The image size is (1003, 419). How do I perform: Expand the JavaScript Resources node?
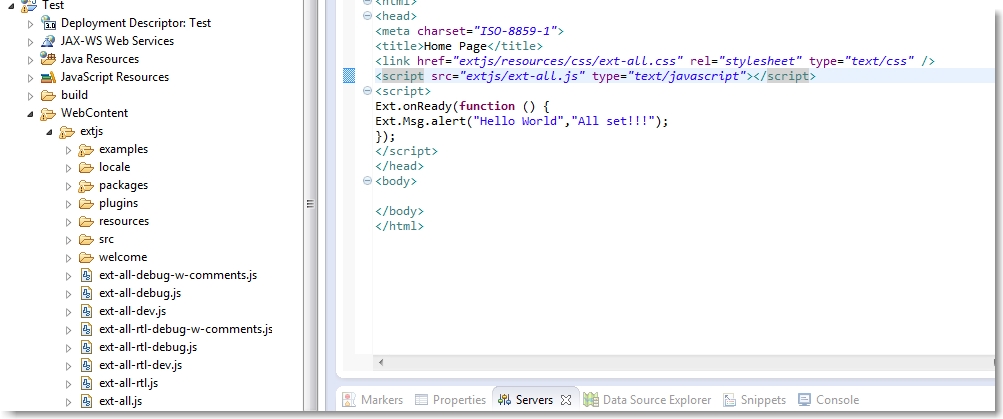(30, 78)
